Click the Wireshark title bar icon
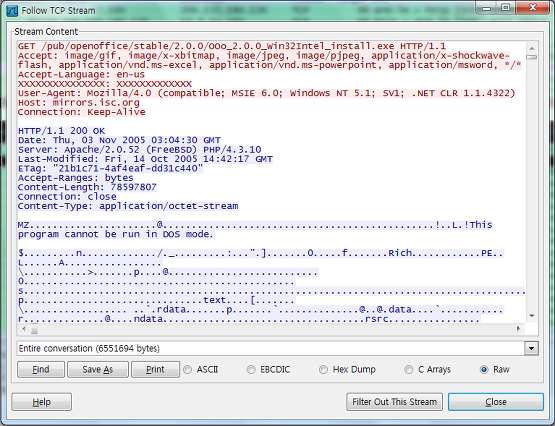The height and width of the screenshot is (426, 555). (x=12, y=11)
